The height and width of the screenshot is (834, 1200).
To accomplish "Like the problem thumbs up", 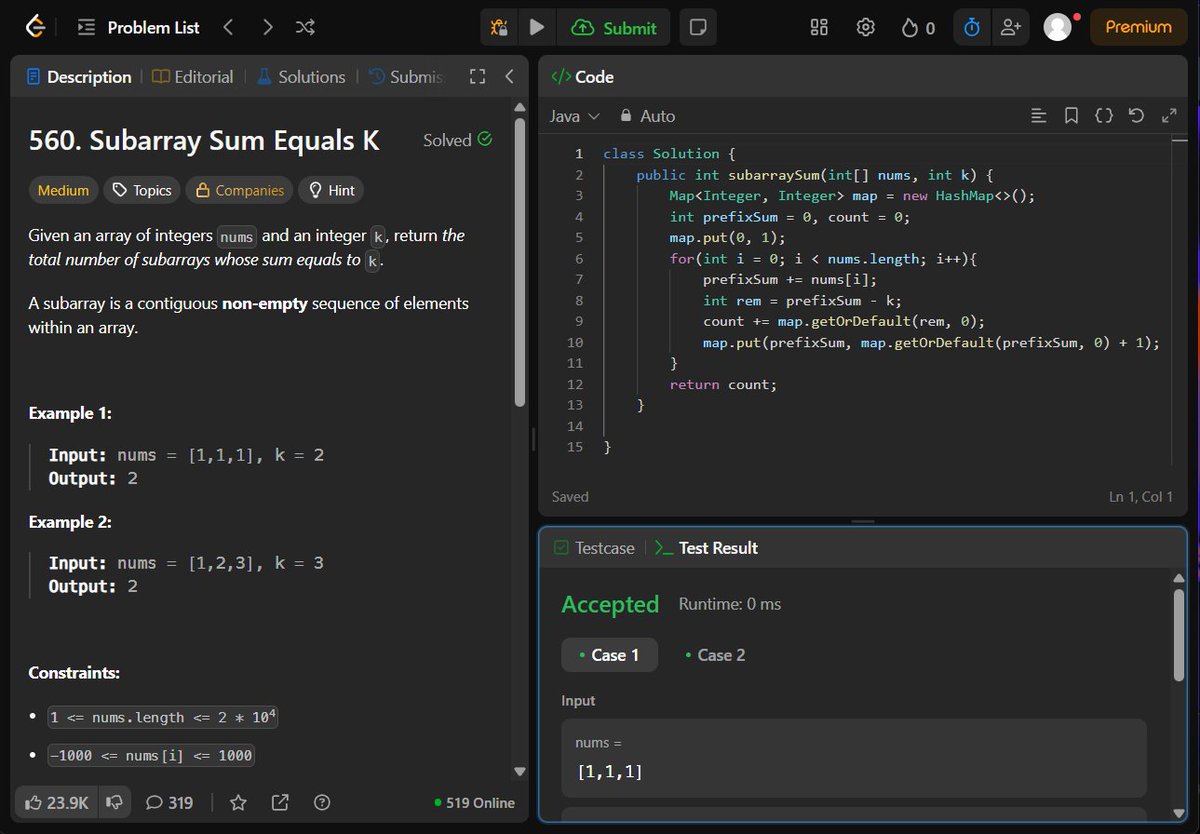I will pyautogui.click(x=58, y=802).
